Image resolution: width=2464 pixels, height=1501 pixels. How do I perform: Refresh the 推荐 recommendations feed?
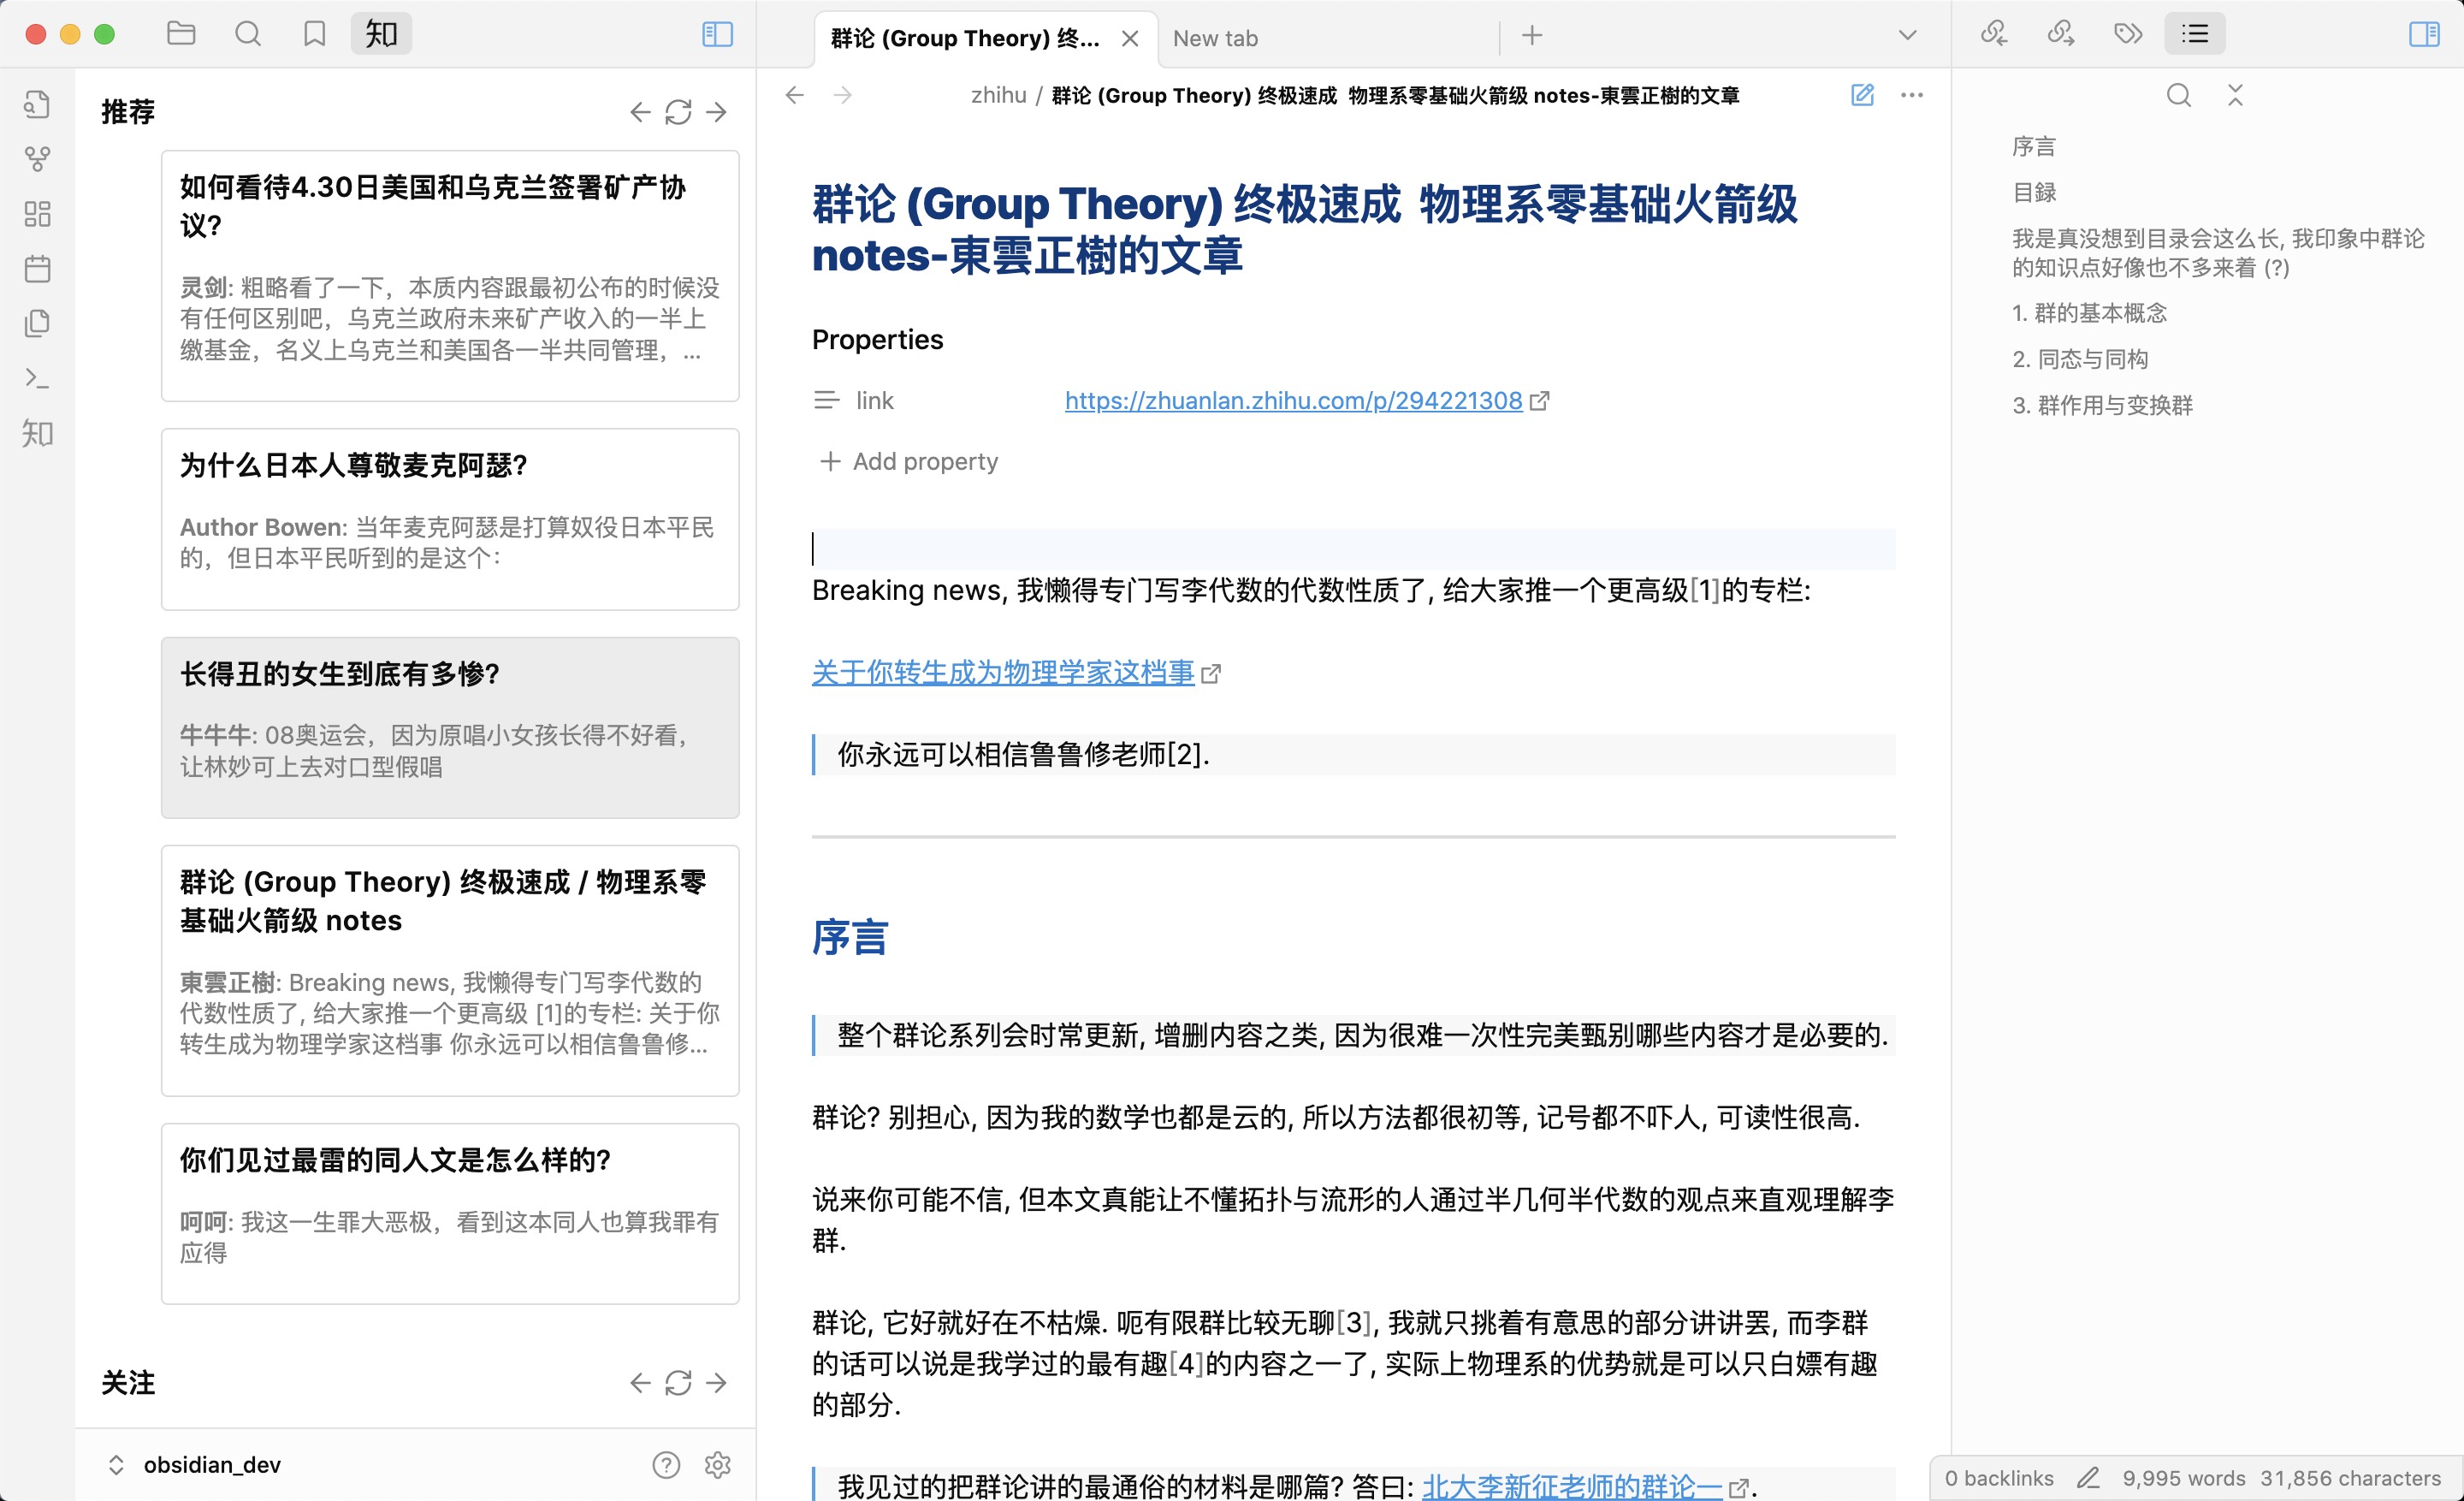(678, 112)
